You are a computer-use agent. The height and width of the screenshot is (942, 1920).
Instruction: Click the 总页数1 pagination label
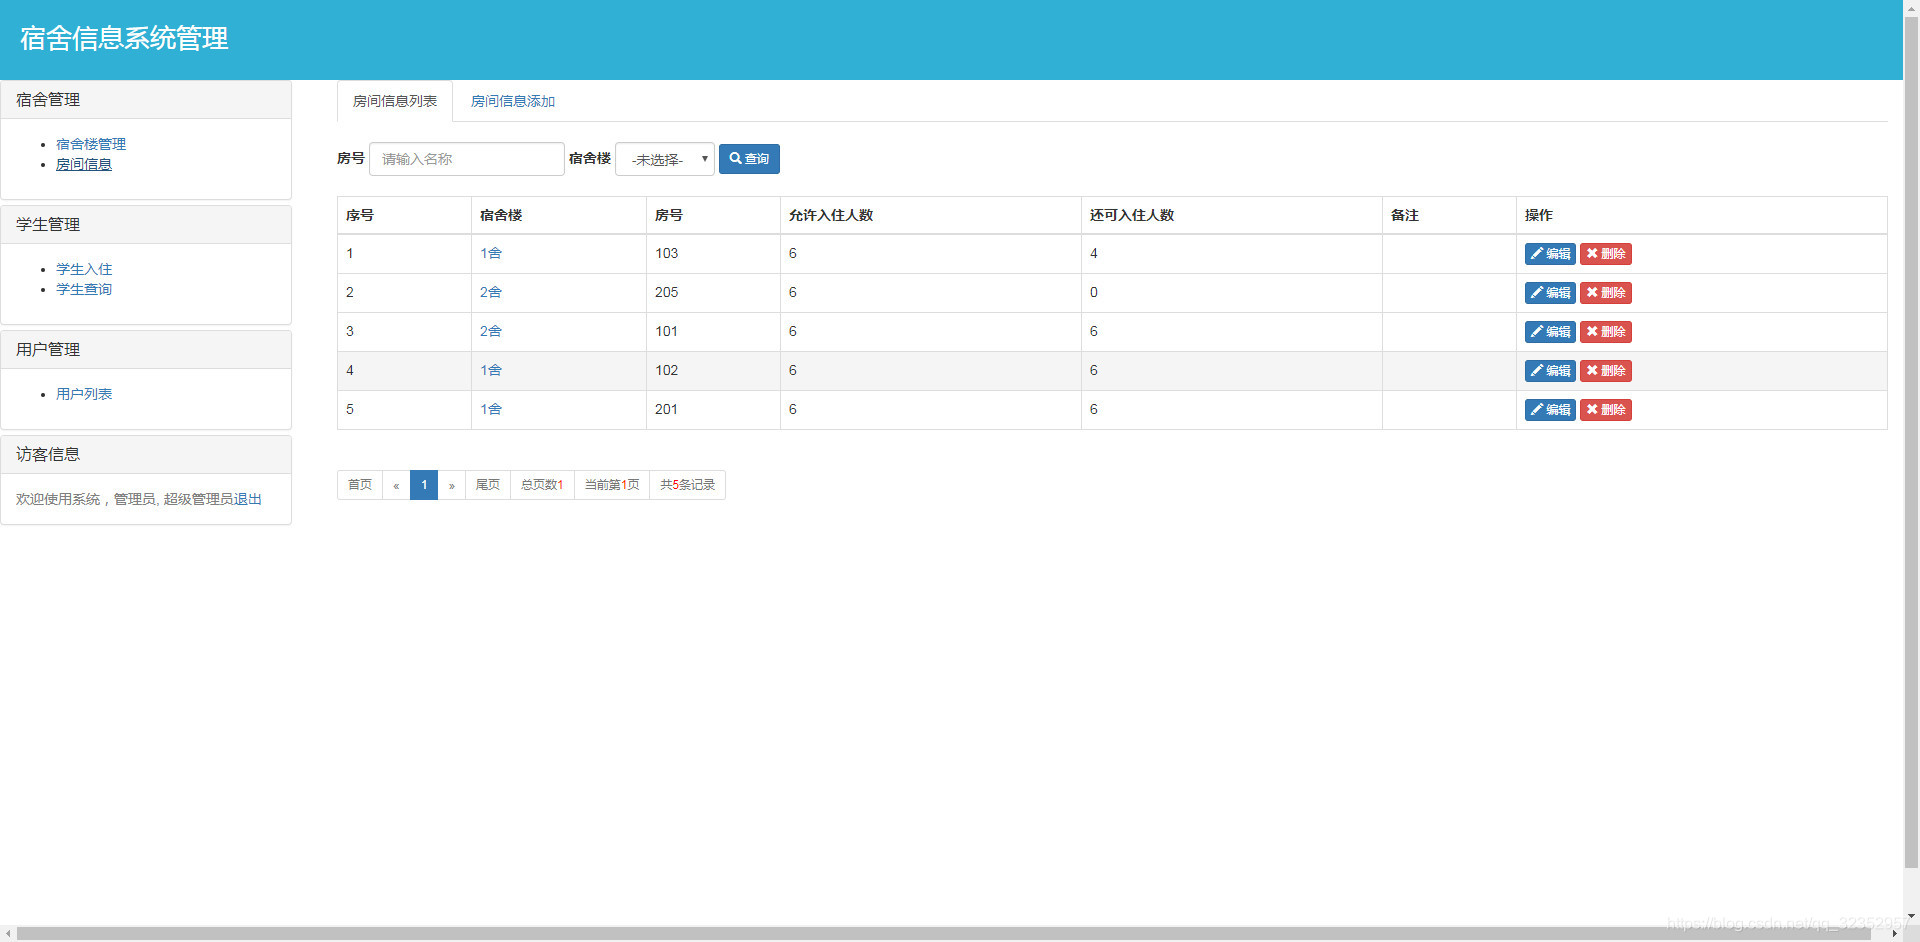coord(542,485)
